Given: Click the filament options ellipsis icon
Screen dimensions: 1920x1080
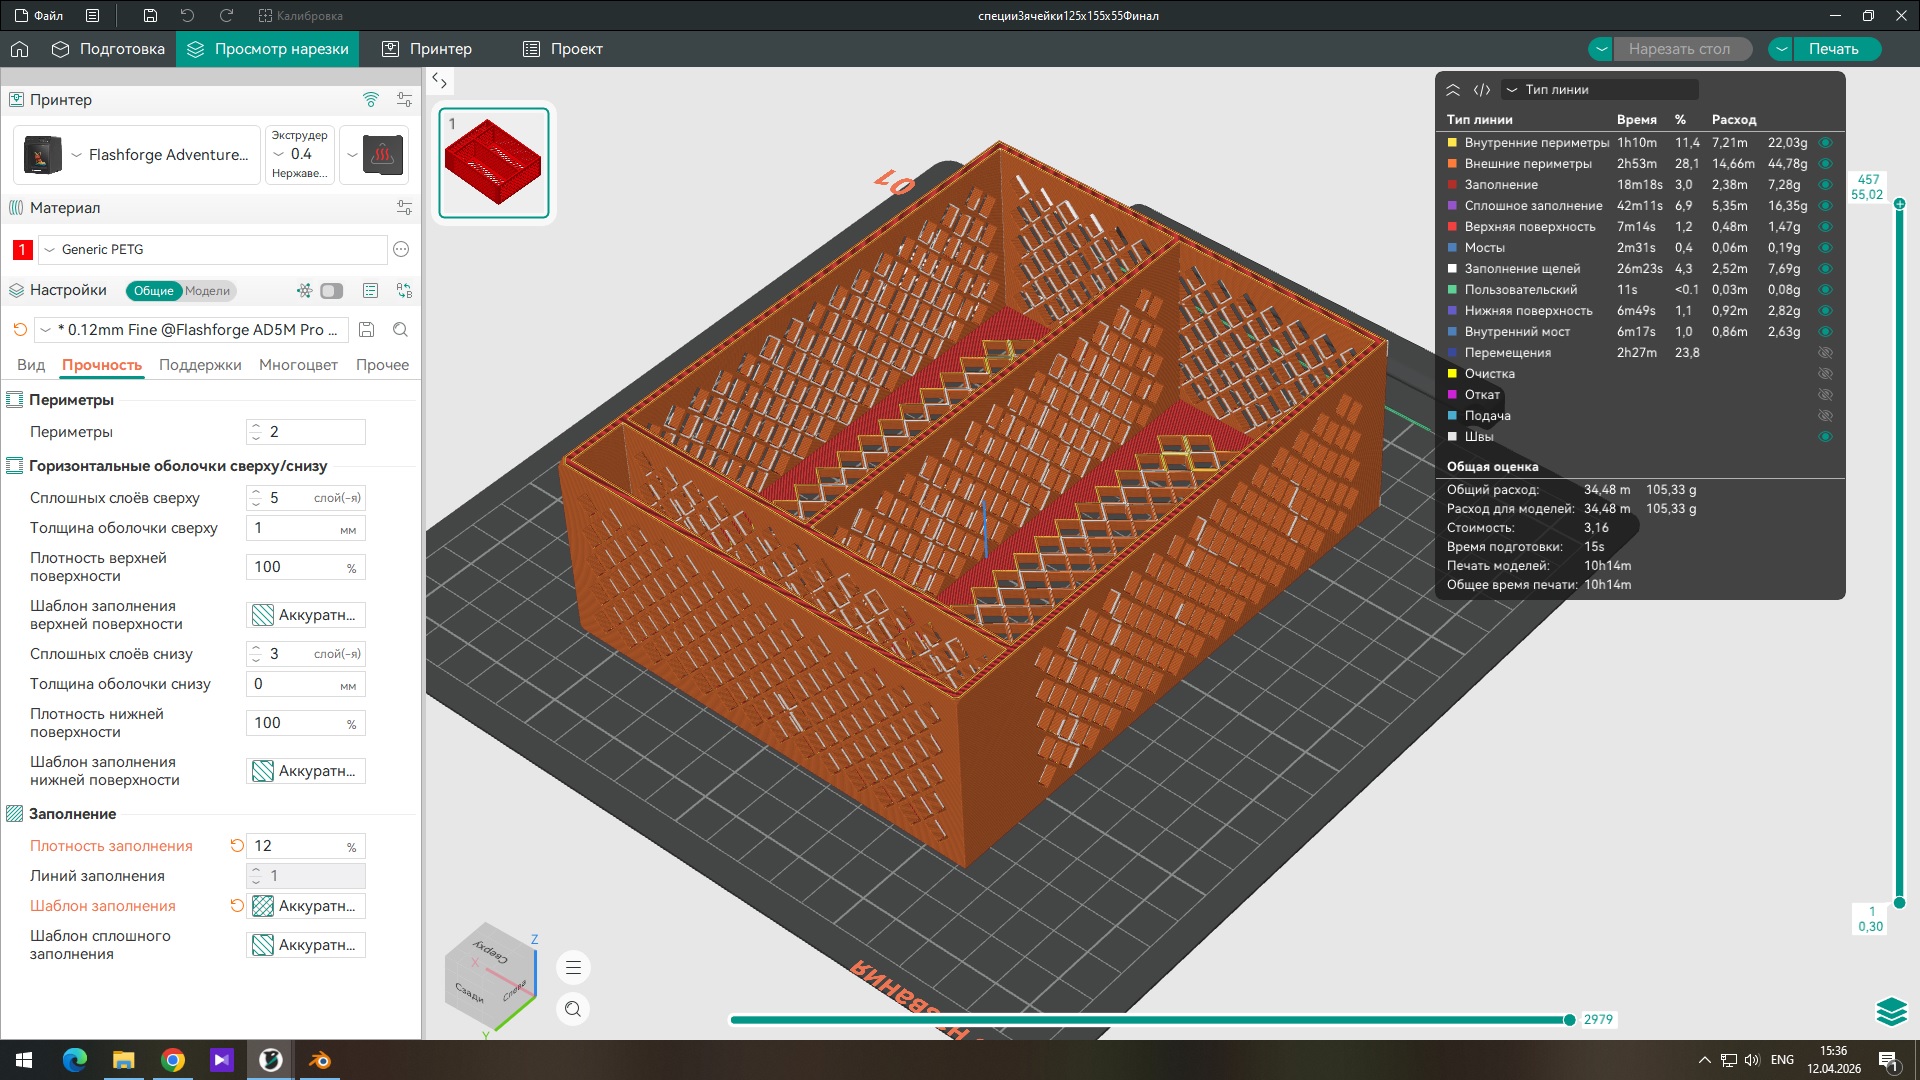Looking at the screenshot, I should coord(401,249).
